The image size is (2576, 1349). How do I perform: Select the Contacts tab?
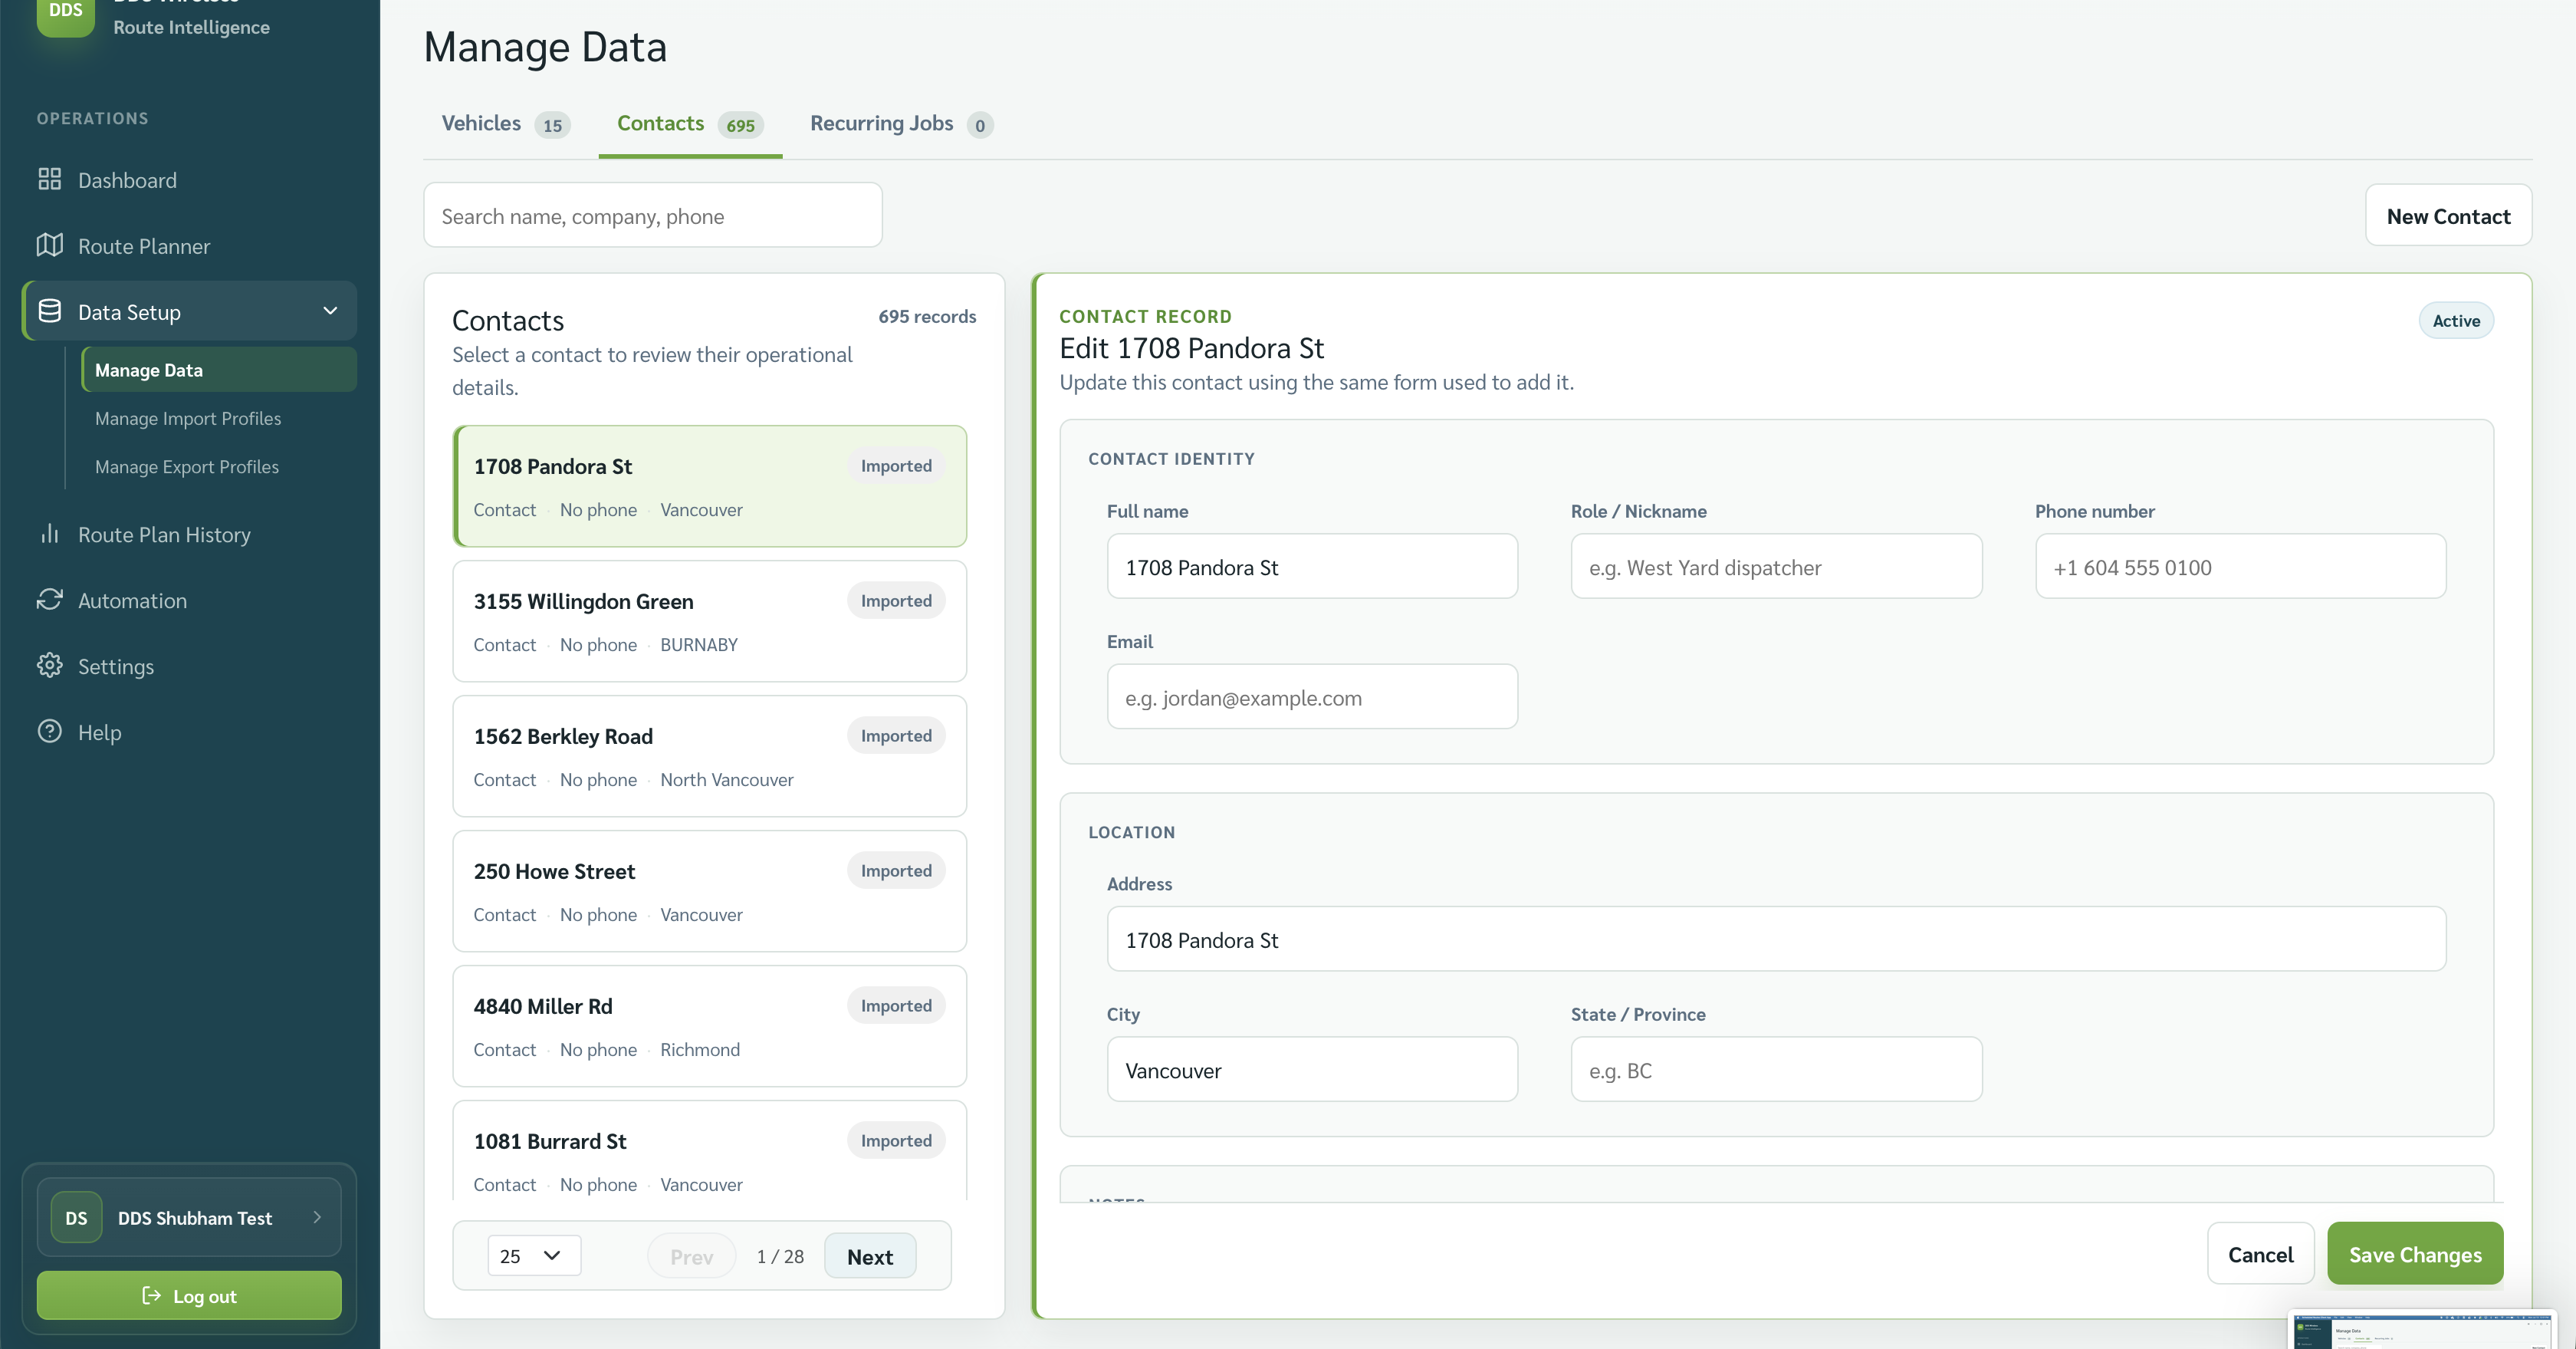(x=690, y=124)
